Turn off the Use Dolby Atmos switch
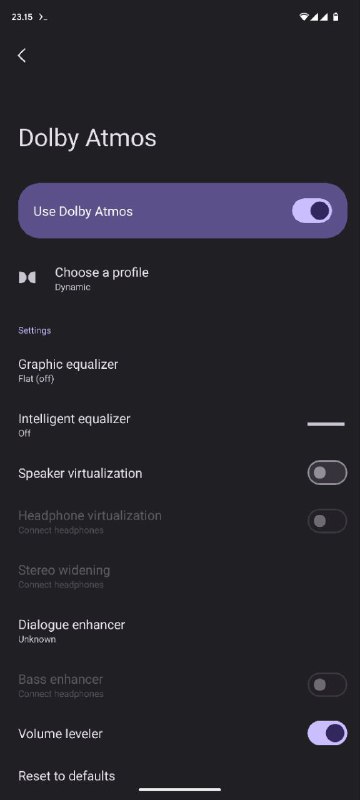 (x=312, y=211)
